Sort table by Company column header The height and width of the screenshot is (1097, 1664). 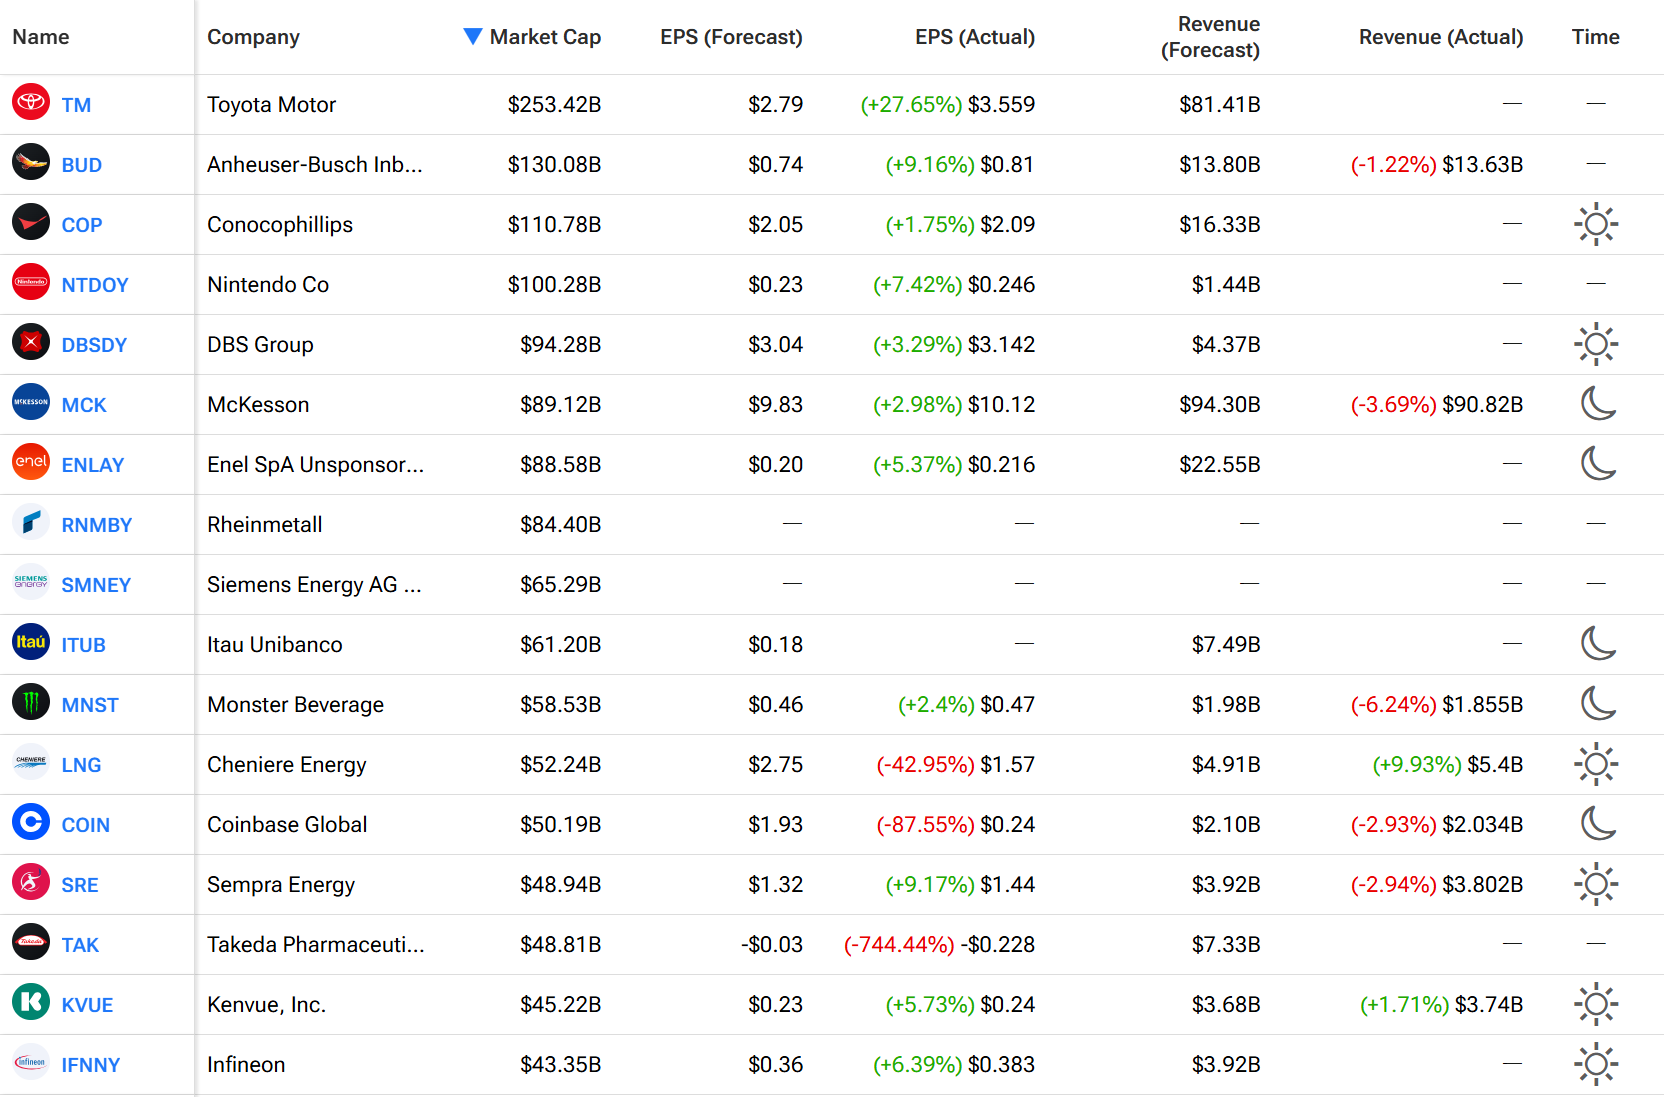click(253, 37)
